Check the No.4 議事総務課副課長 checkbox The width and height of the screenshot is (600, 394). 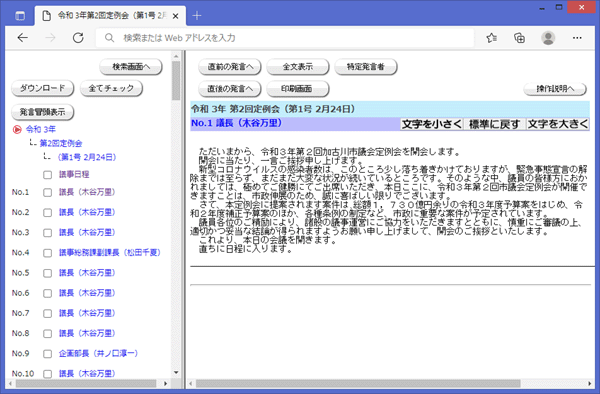coord(47,253)
